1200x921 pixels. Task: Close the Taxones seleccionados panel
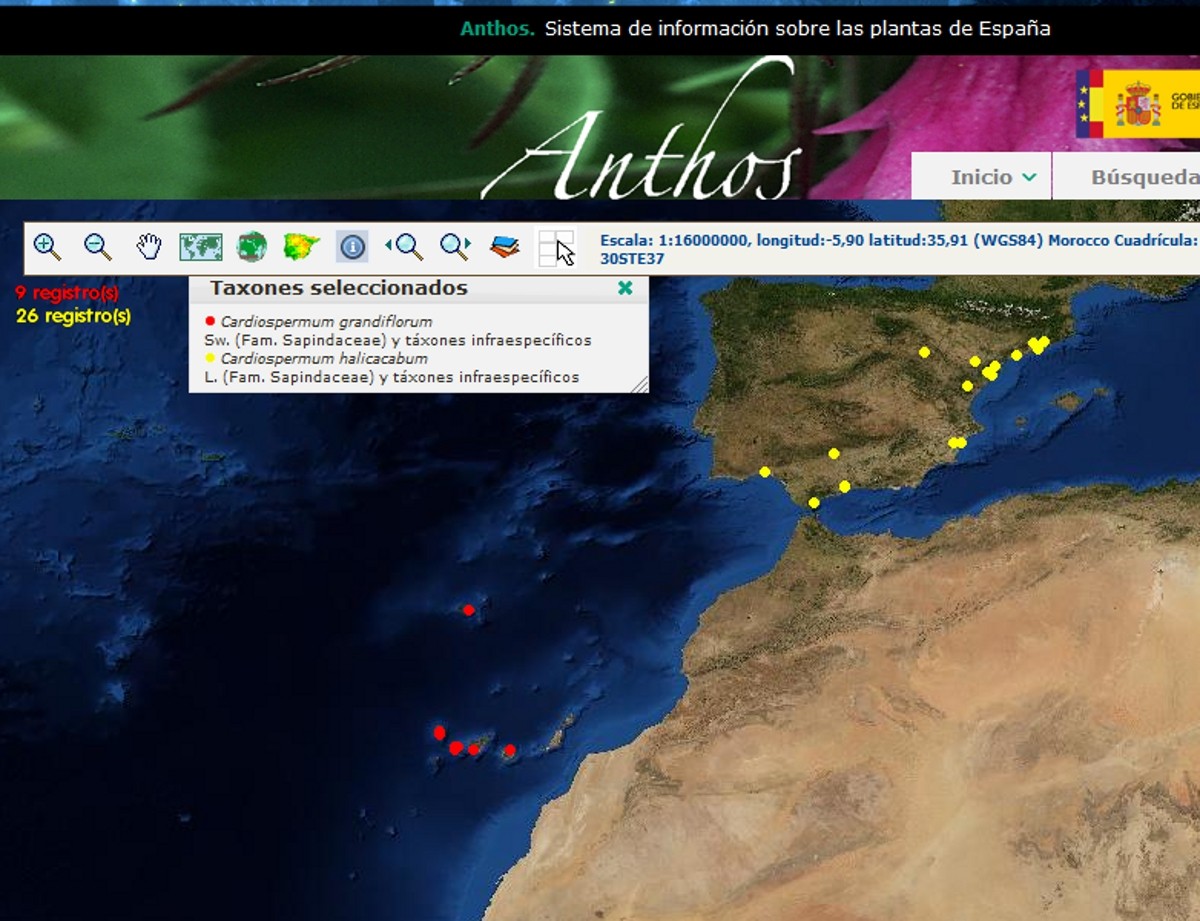(625, 288)
